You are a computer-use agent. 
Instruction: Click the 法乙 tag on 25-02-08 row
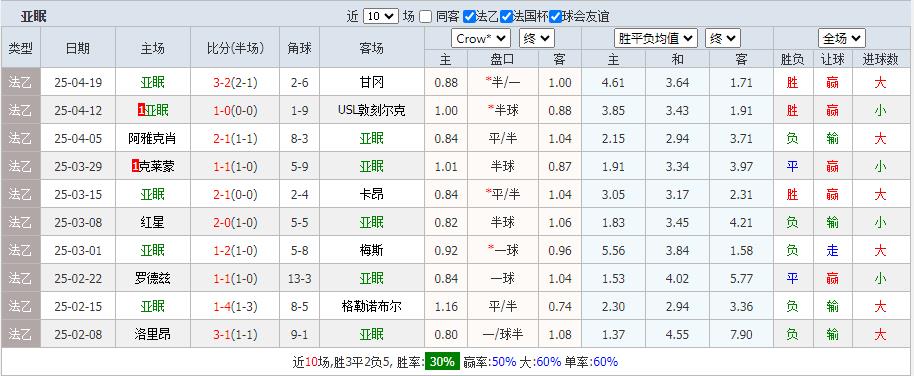coord(21,335)
